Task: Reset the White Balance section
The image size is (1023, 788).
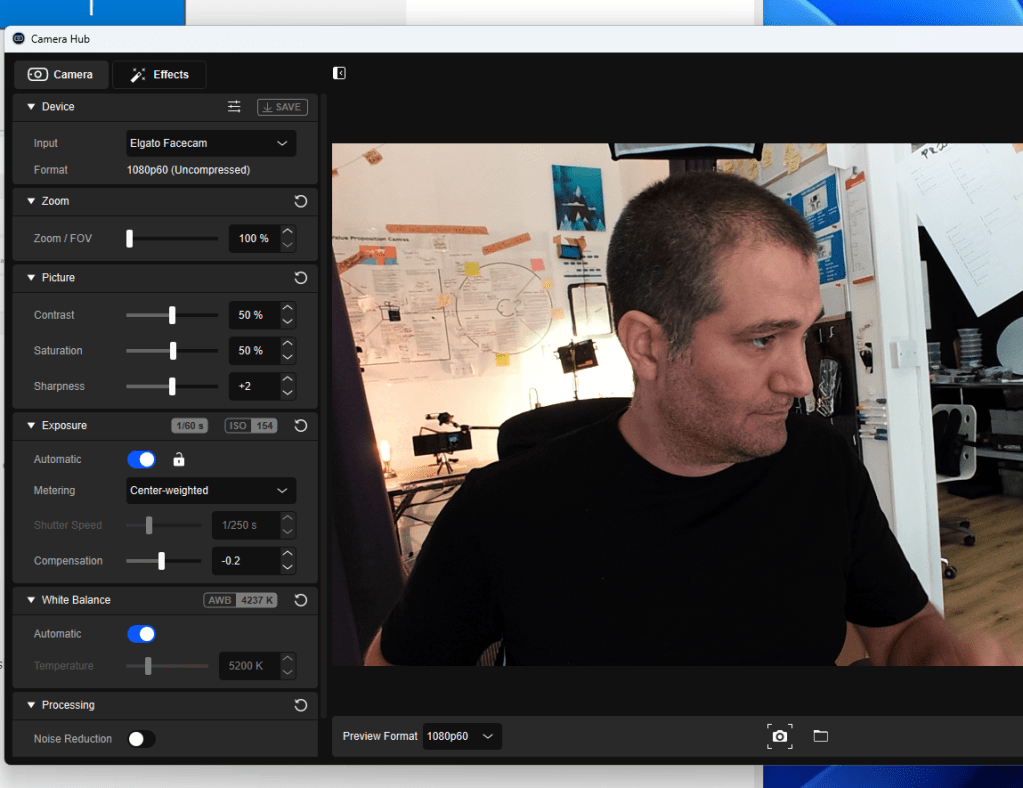Action: click(x=301, y=600)
